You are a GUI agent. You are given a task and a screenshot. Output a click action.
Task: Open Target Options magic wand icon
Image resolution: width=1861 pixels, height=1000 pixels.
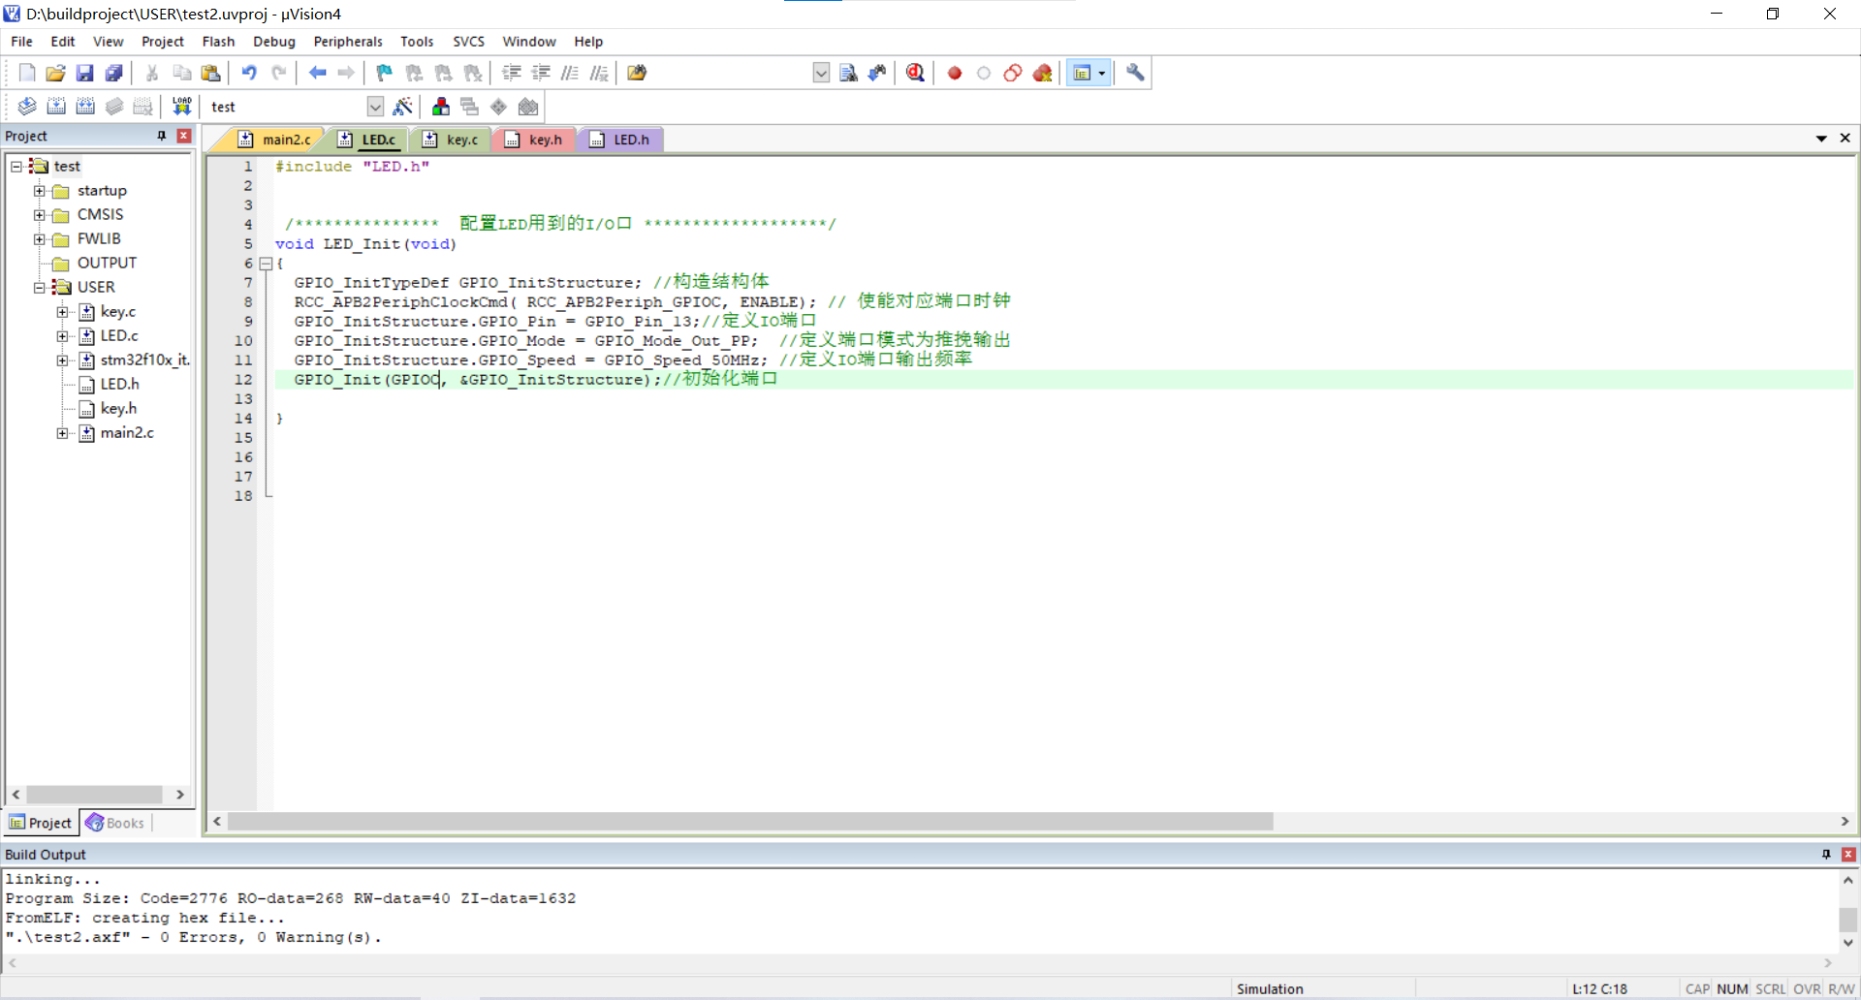(x=403, y=107)
